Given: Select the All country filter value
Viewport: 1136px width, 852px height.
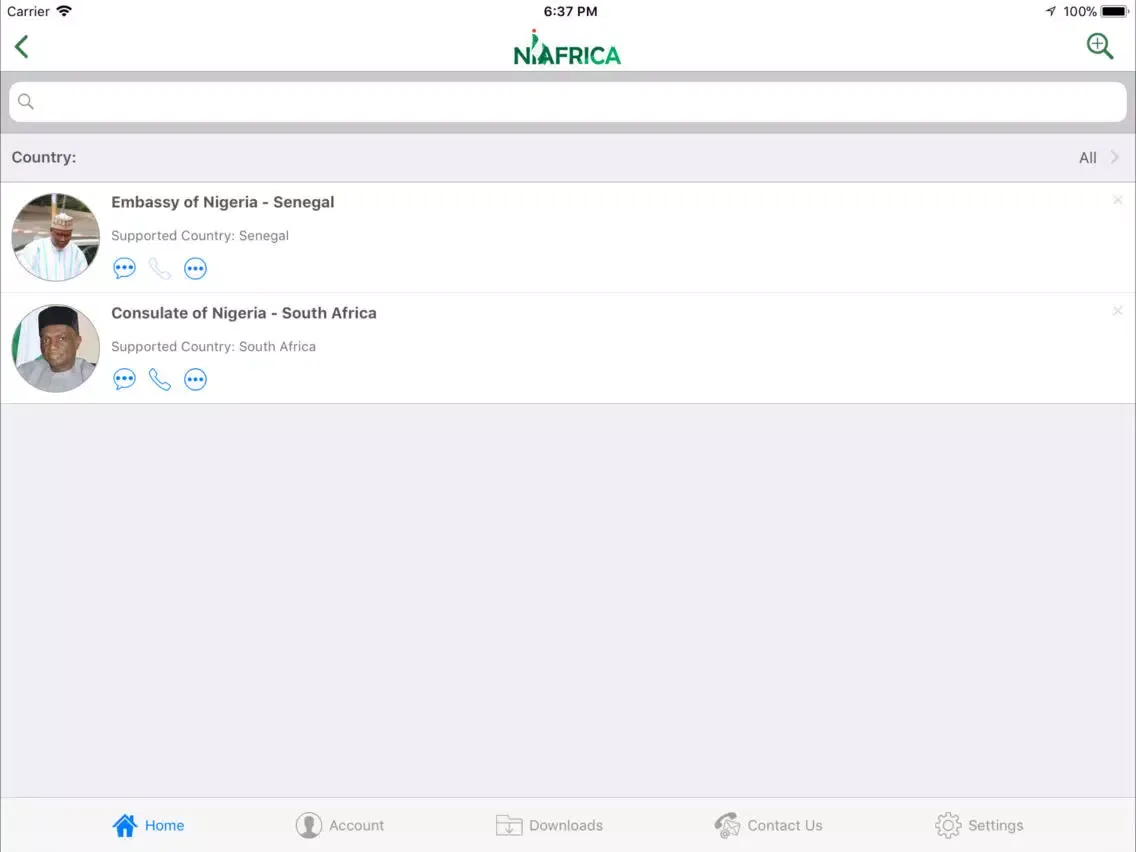Looking at the screenshot, I should click(x=1087, y=158).
